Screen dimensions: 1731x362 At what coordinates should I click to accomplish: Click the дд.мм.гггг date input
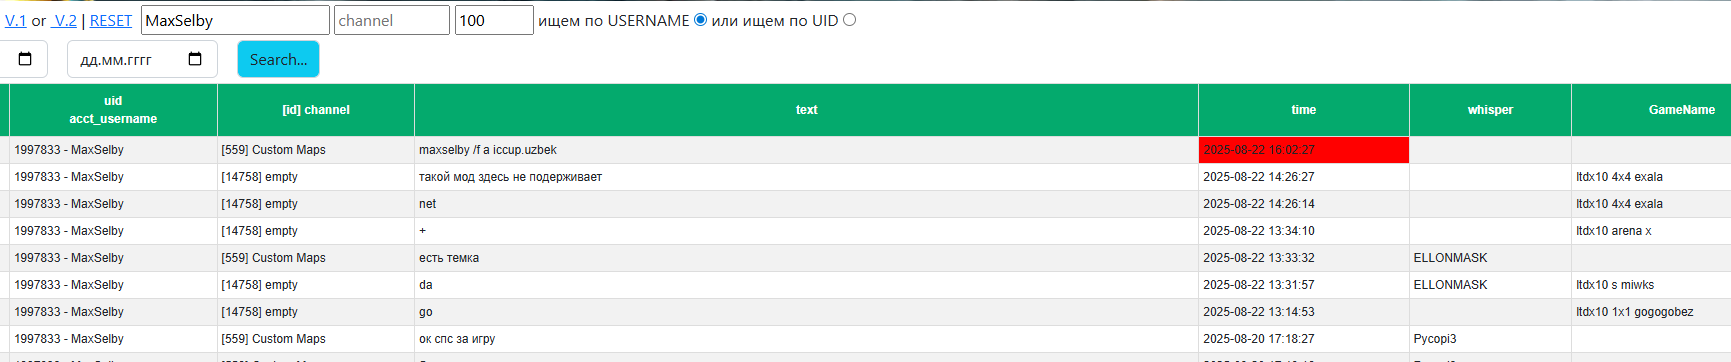pos(139,59)
